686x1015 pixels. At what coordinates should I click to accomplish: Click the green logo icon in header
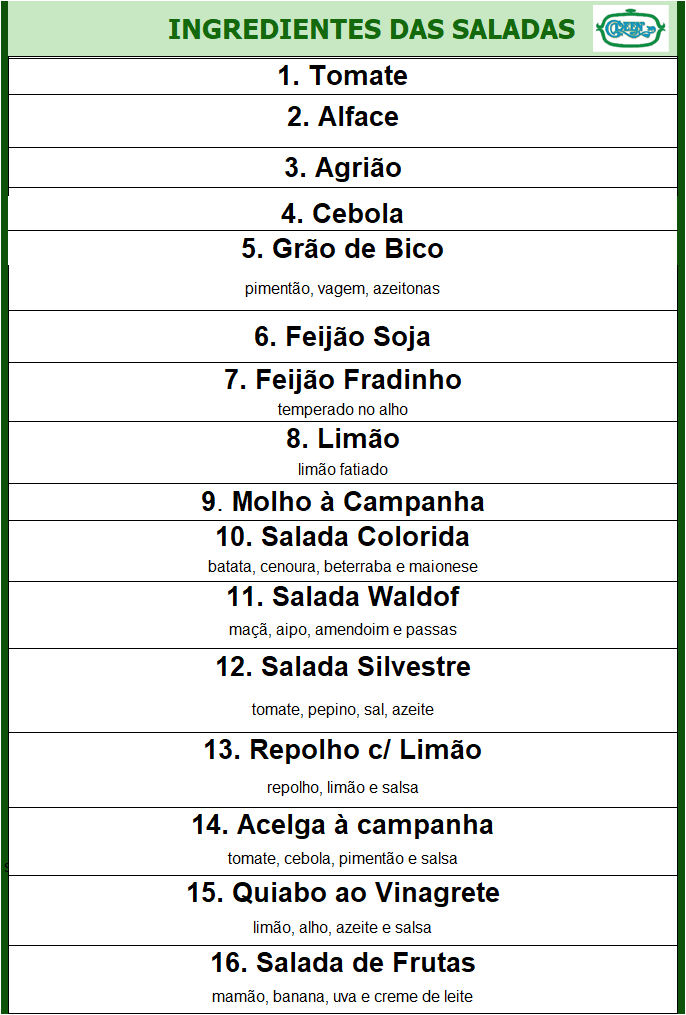(631, 28)
